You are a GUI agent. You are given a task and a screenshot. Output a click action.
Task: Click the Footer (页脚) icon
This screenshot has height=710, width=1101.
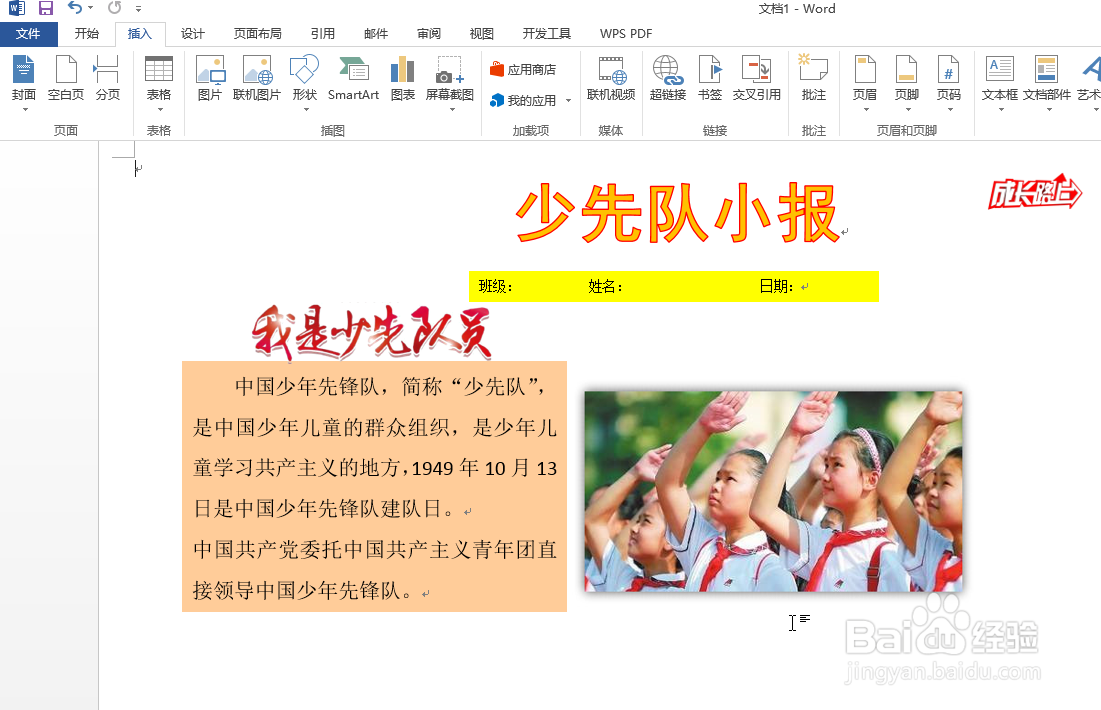pyautogui.click(x=906, y=70)
